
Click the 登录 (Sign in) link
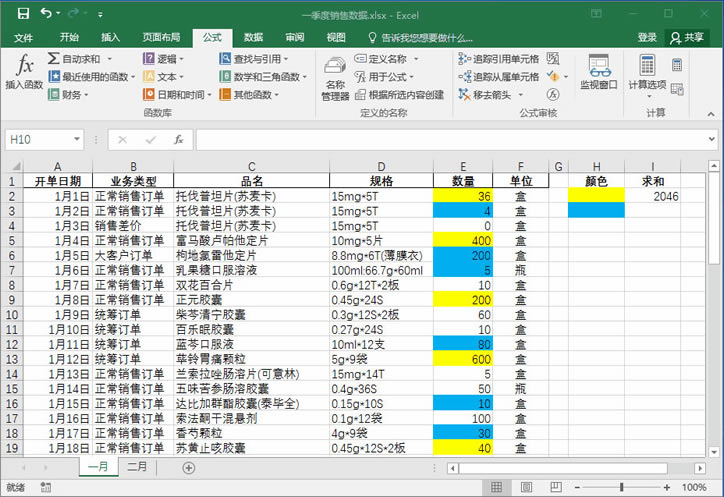647,37
